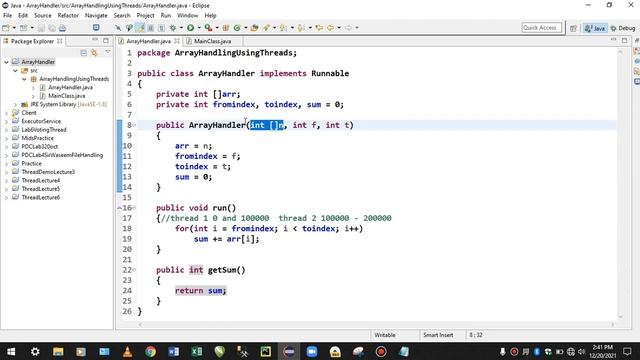Toggle Show Whitespace Characters button

coord(161,28)
